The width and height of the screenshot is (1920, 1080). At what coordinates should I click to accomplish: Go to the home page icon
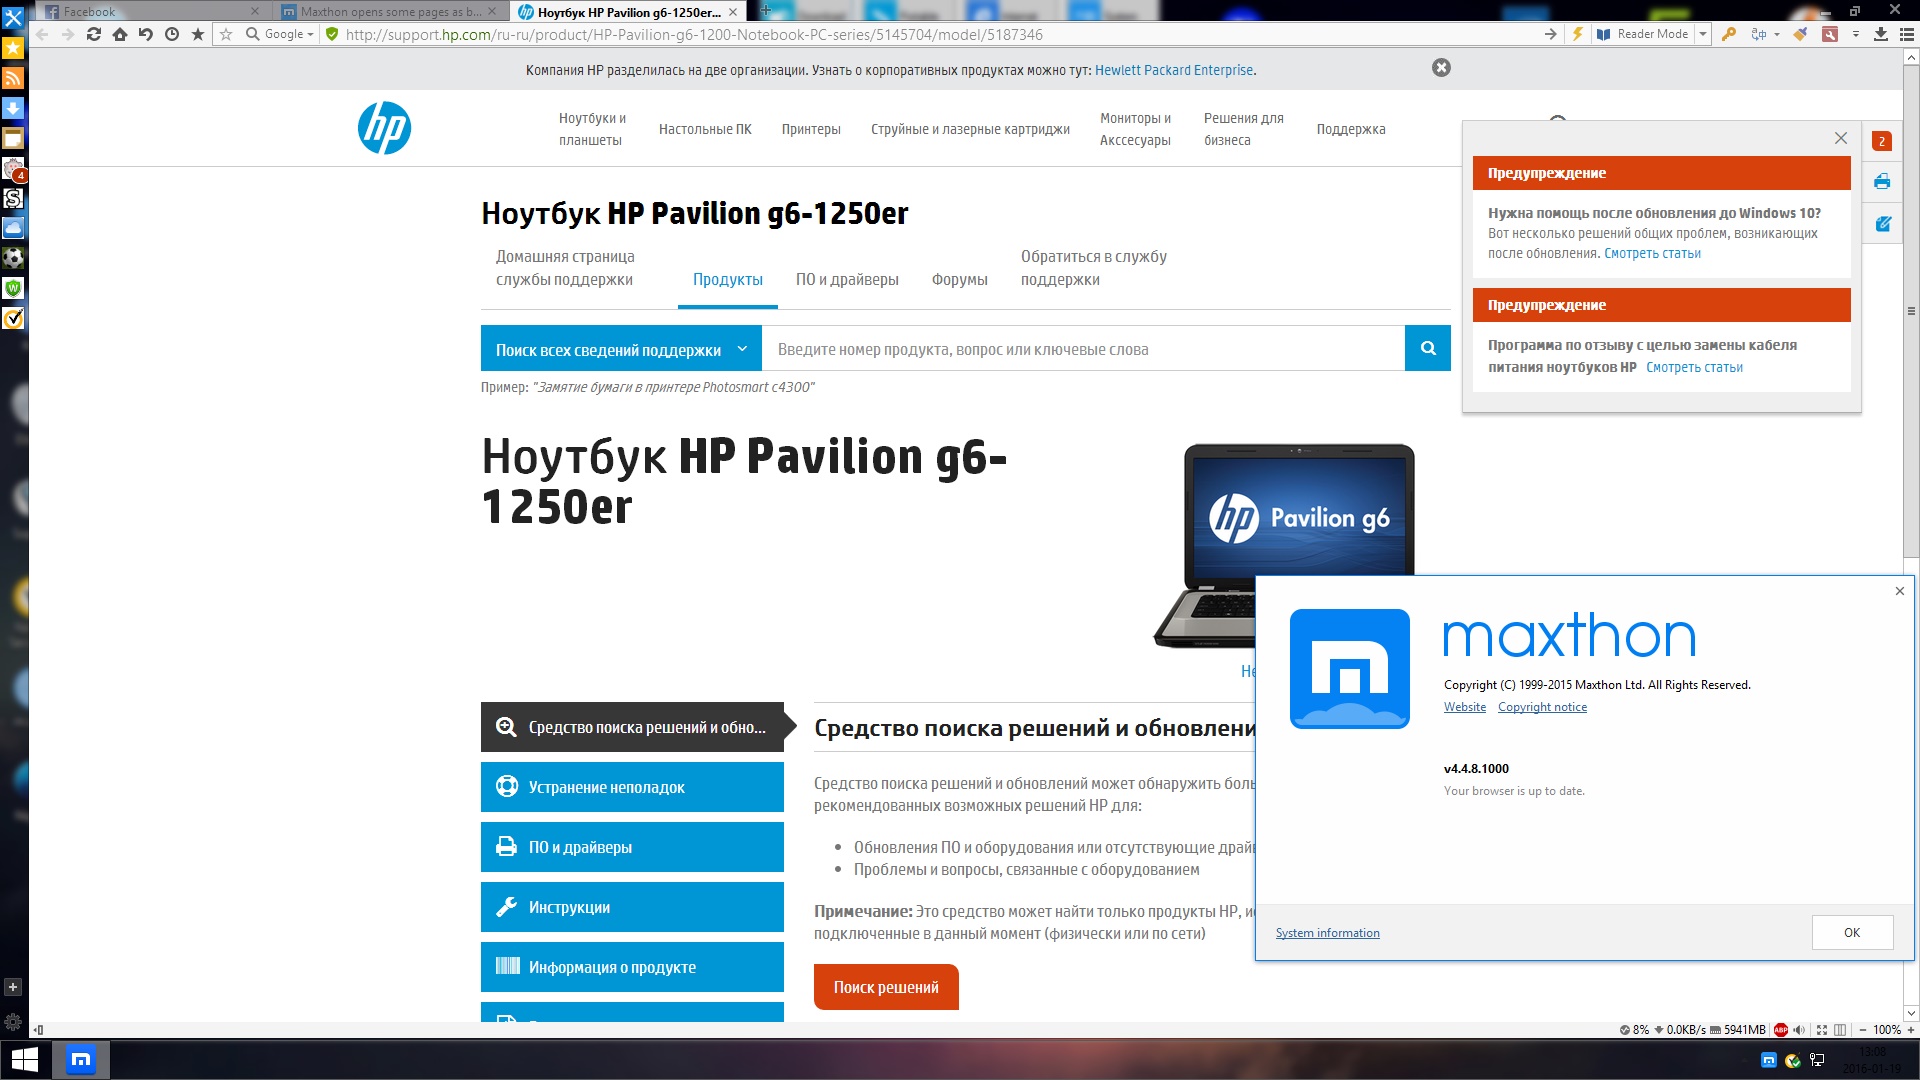120,34
